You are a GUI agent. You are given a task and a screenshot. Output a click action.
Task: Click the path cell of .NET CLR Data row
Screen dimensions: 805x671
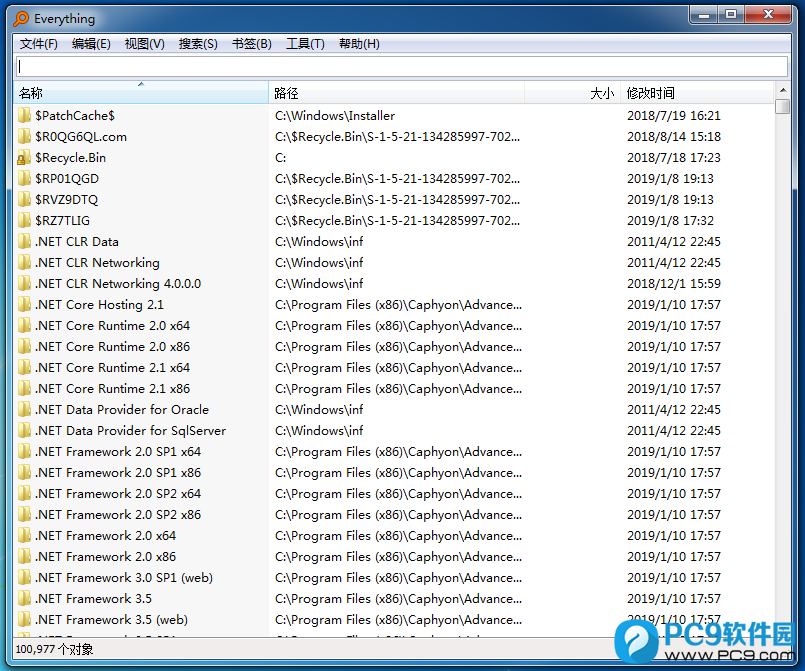pos(319,242)
